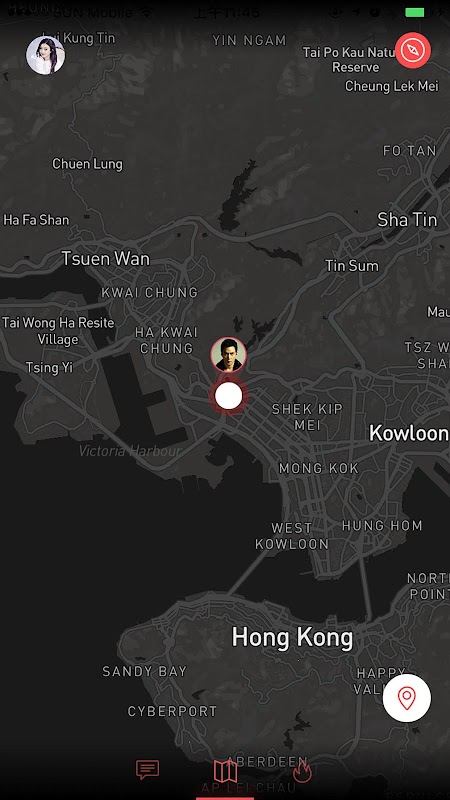The width and height of the screenshot is (450, 800).
Task: Click the Kowloon label on map
Action: [x=409, y=433]
